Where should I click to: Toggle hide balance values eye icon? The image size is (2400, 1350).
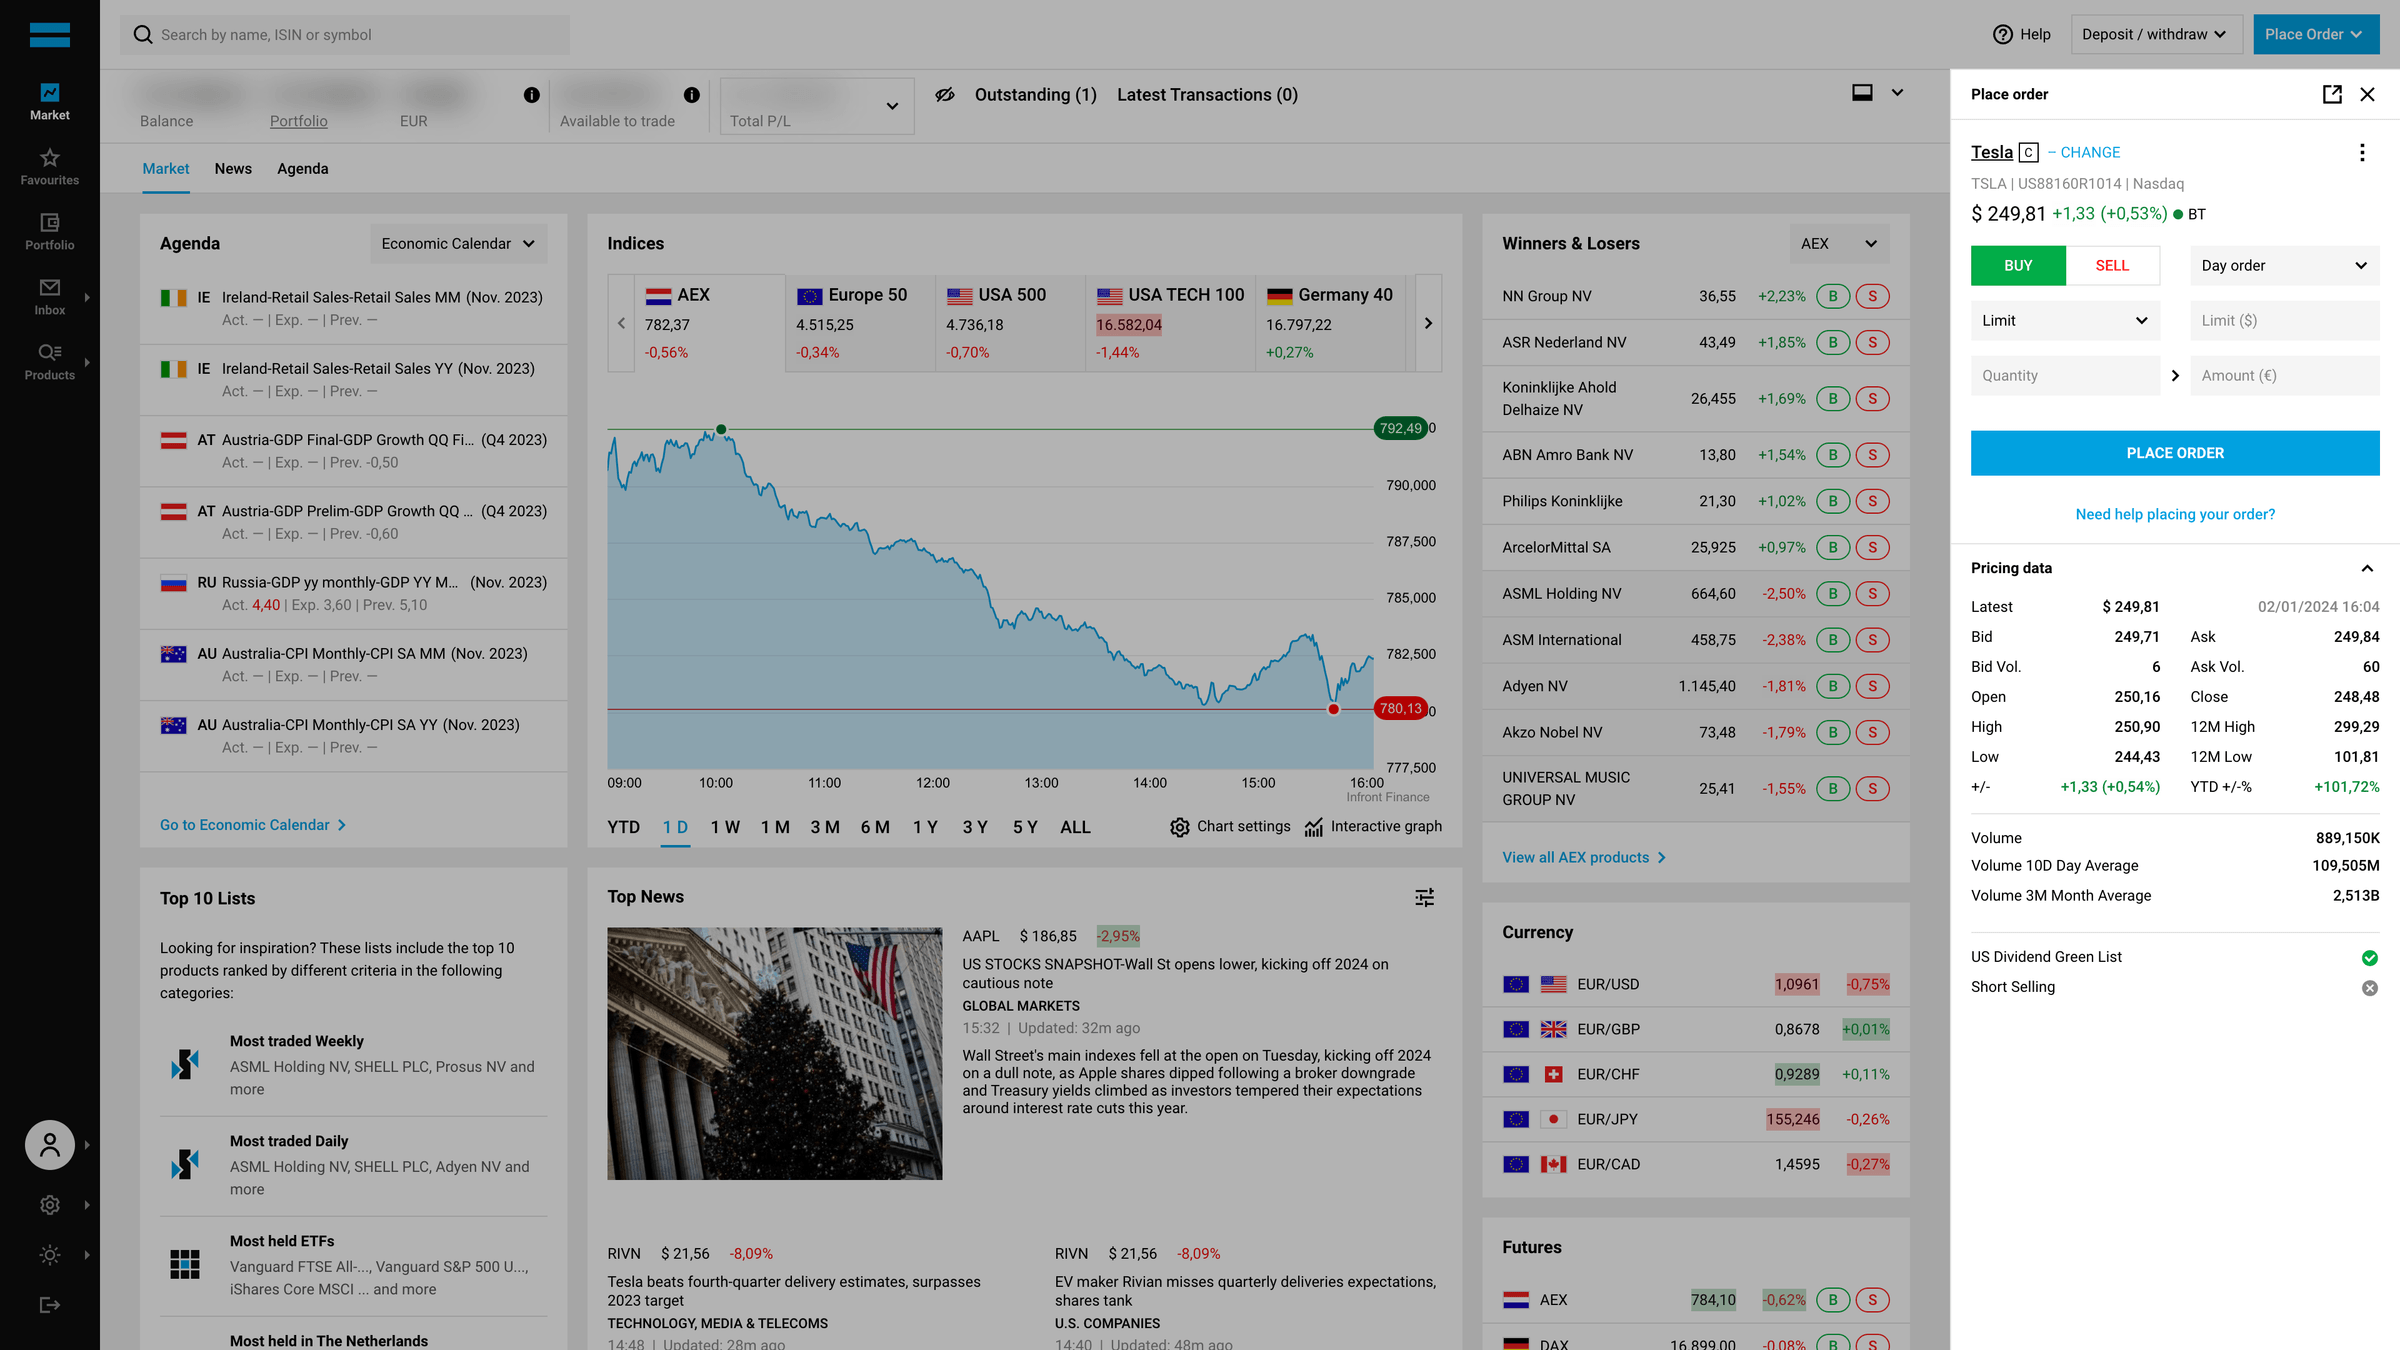pyautogui.click(x=945, y=95)
